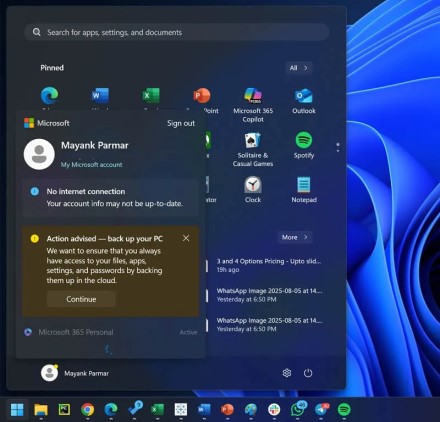Open the pinned Edge app in Start
Viewport: 440px width, 422px height.
point(50,96)
